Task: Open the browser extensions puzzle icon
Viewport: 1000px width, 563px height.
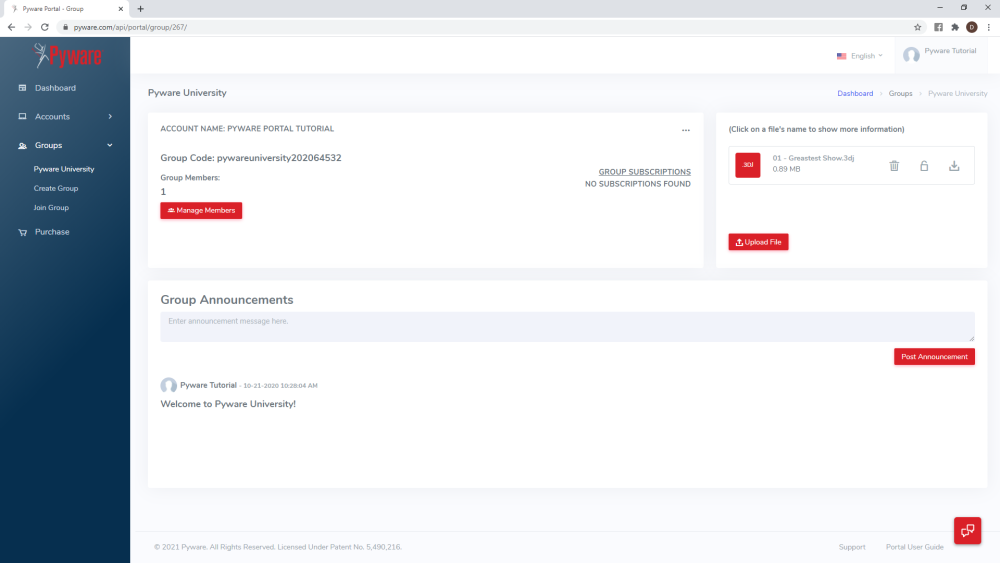Action: coord(955,27)
